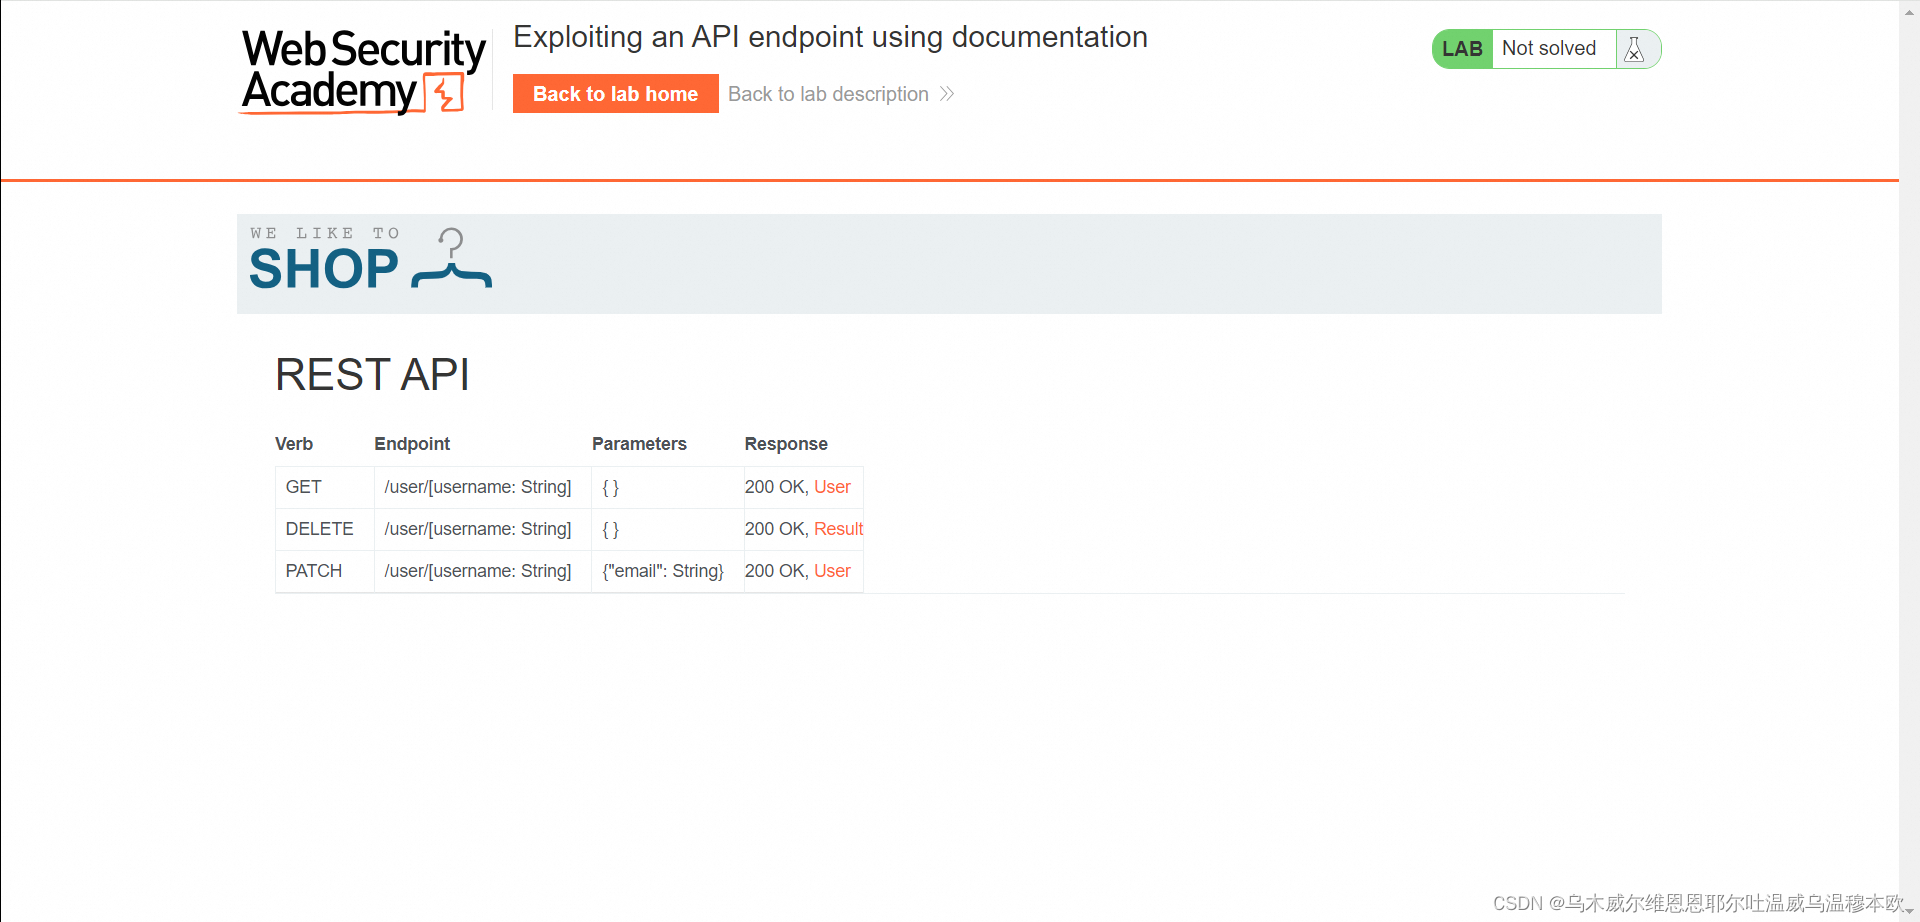Click the scrollbar down arrow at bottom right
Screen dimensions: 1920x922
click(1911, 913)
